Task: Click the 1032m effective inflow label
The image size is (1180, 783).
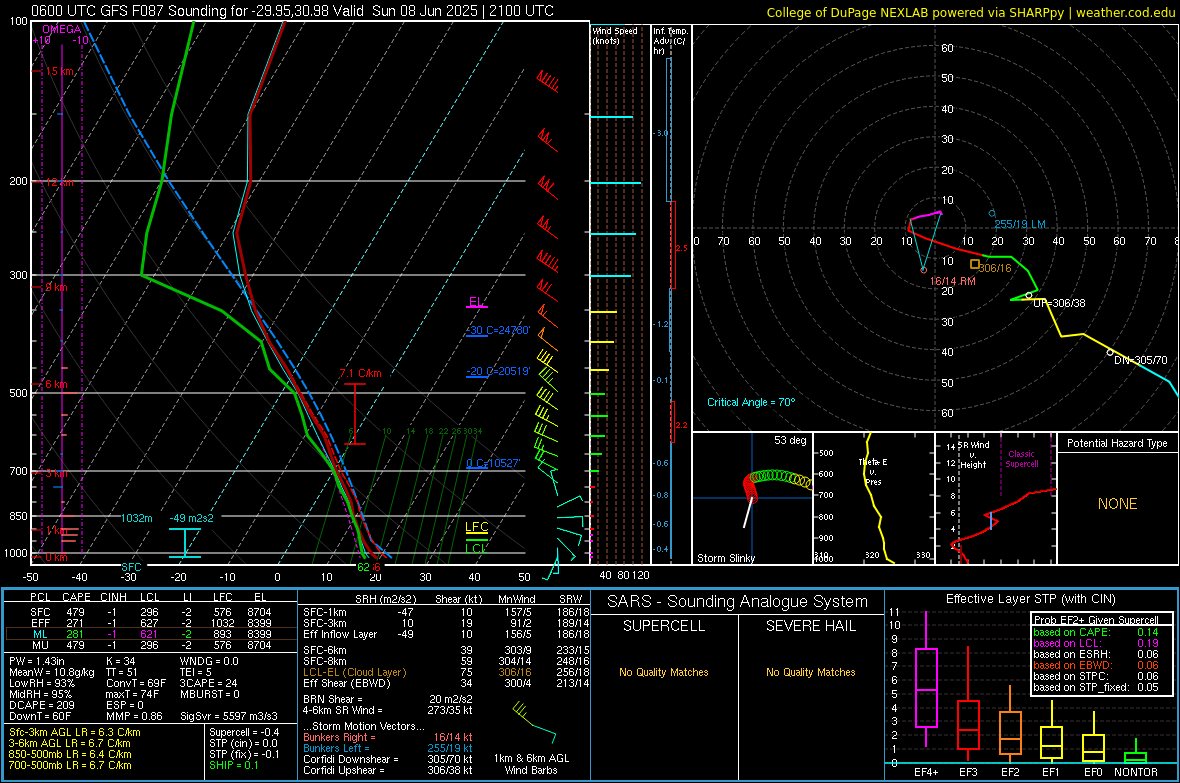Action: pyautogui.click(x=137, y=518)
